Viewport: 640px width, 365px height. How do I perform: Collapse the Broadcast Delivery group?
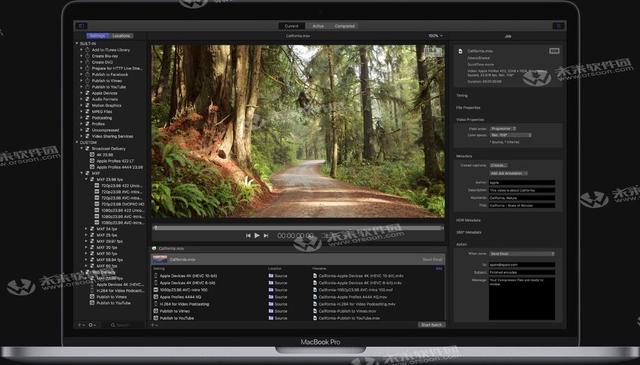click(x=81, y=149)
